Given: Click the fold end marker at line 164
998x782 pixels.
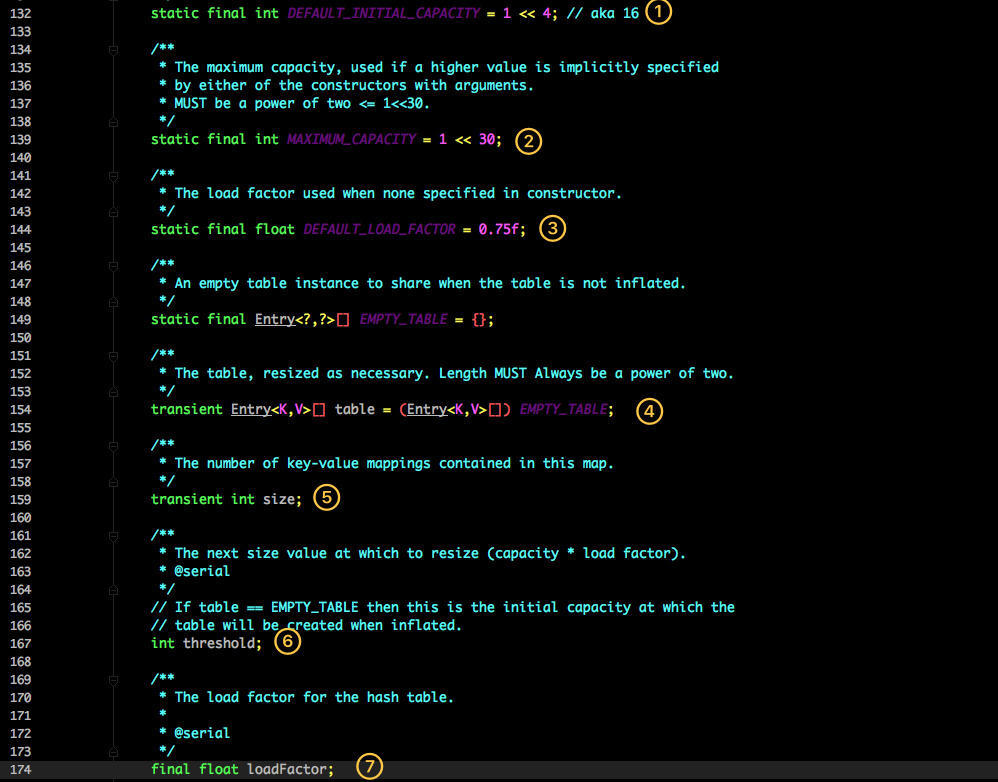Looking at the screenshot, I should point(113,589).
